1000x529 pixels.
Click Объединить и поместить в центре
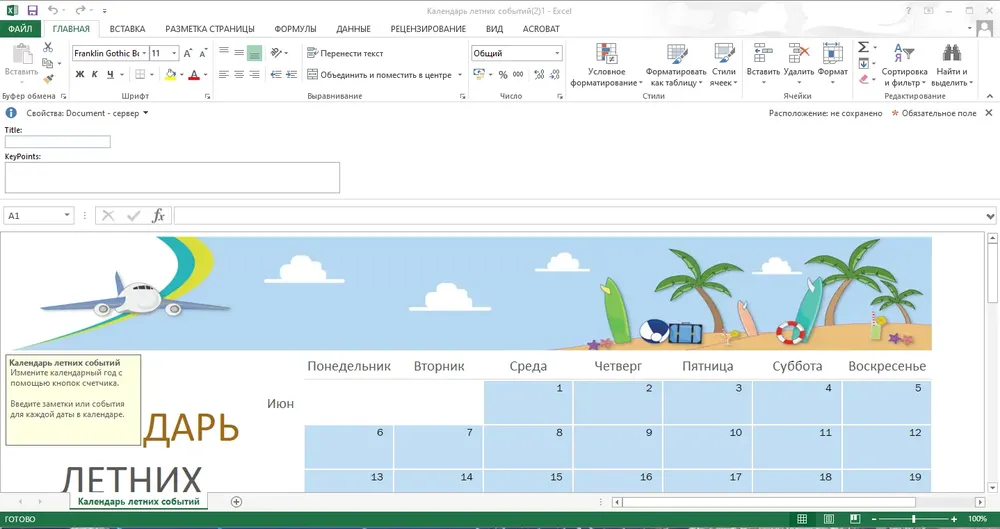click(385, 75)
